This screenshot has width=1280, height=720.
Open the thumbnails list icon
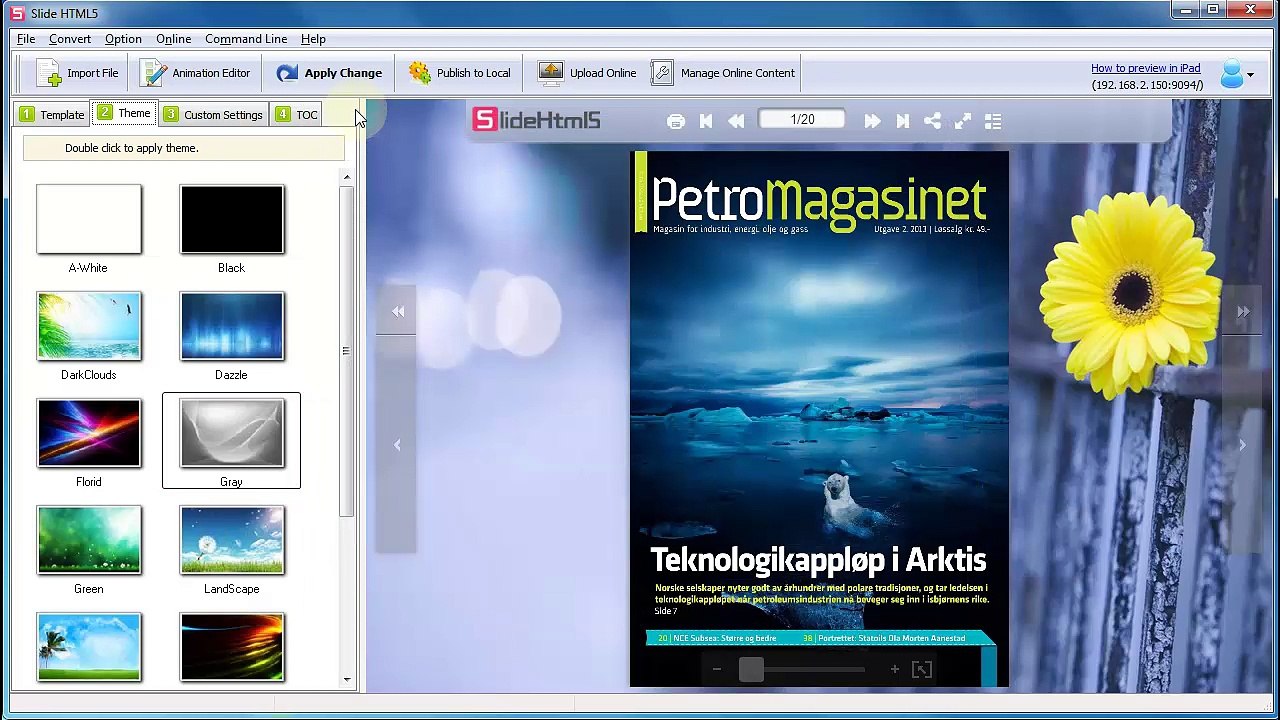(x=993, y=121)
